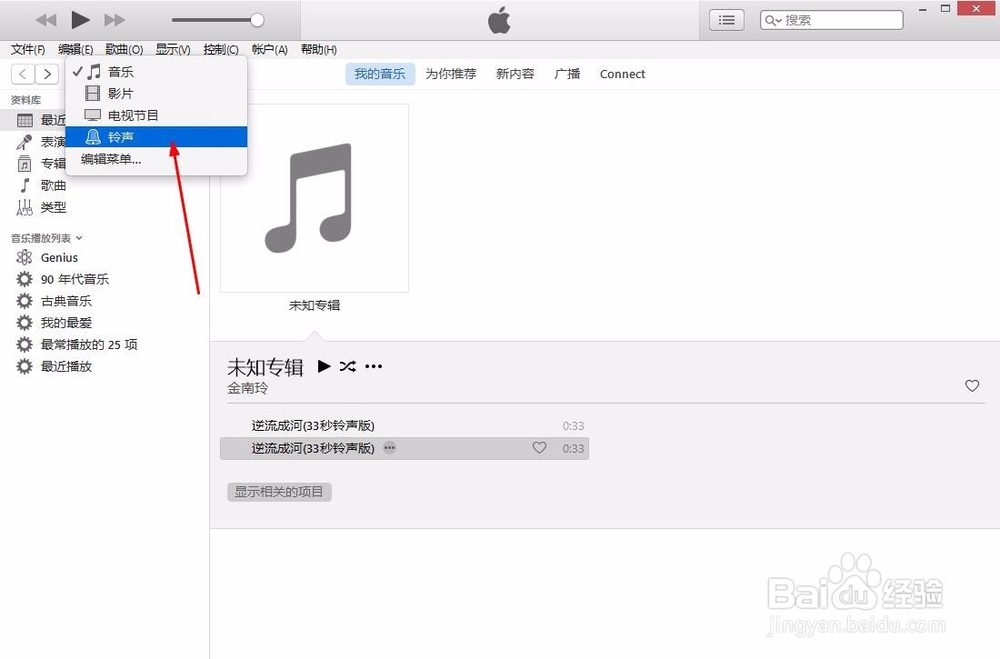1000x659 pixels.
Task: Heart the highlighted 逆流成河 track
Action: tap(539, 448)
